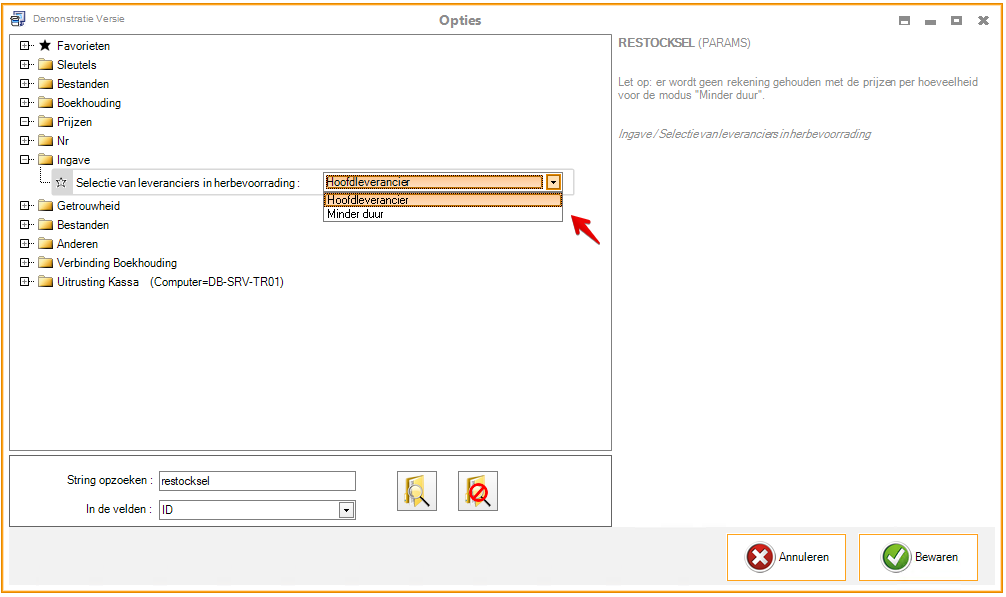Click the Favorieten star icon

coord(45,46)
